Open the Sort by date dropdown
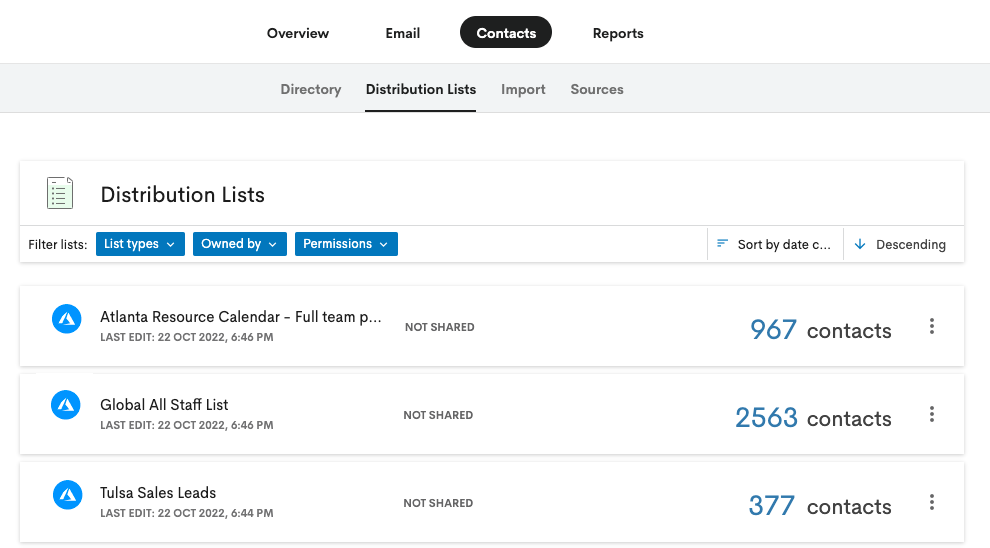Viewport: 990px width, 548px height. [775, 244]
